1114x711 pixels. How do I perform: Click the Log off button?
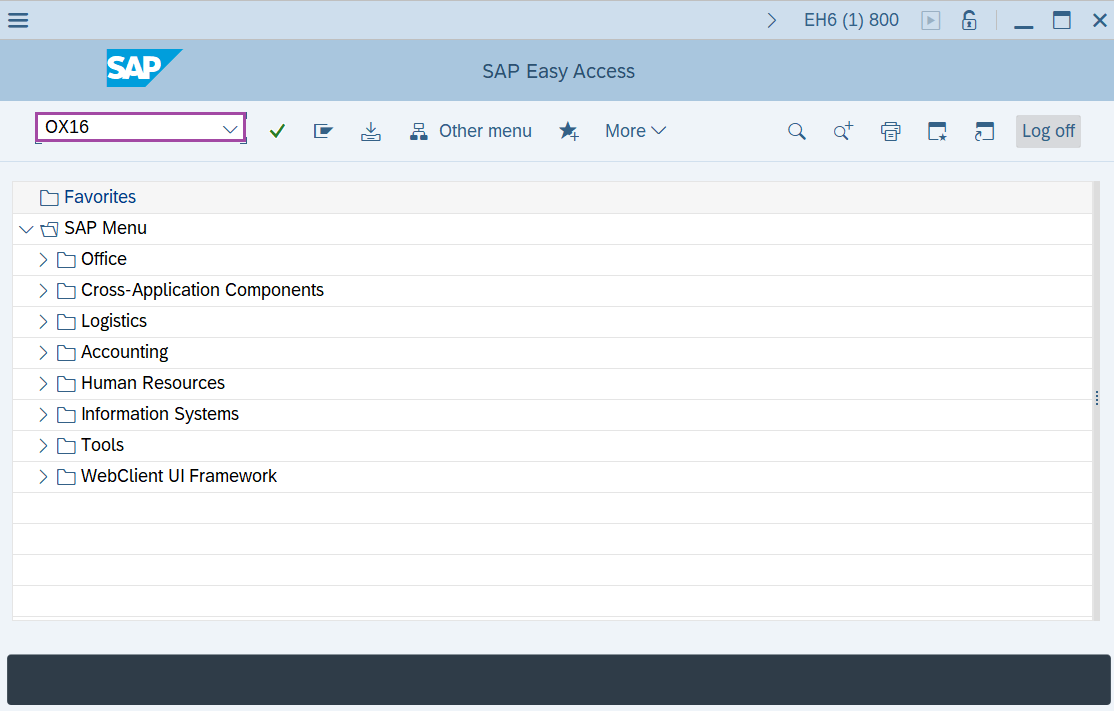point(1047,130)
